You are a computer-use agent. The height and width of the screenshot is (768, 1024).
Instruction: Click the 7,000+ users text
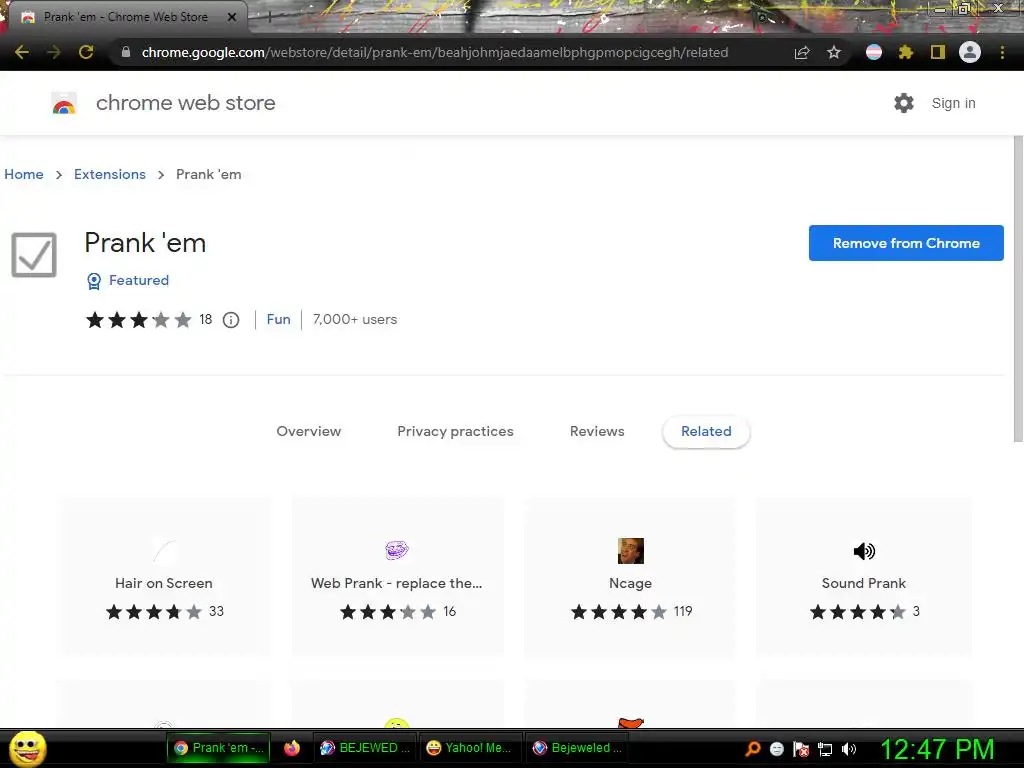click(x=355, y=319)
